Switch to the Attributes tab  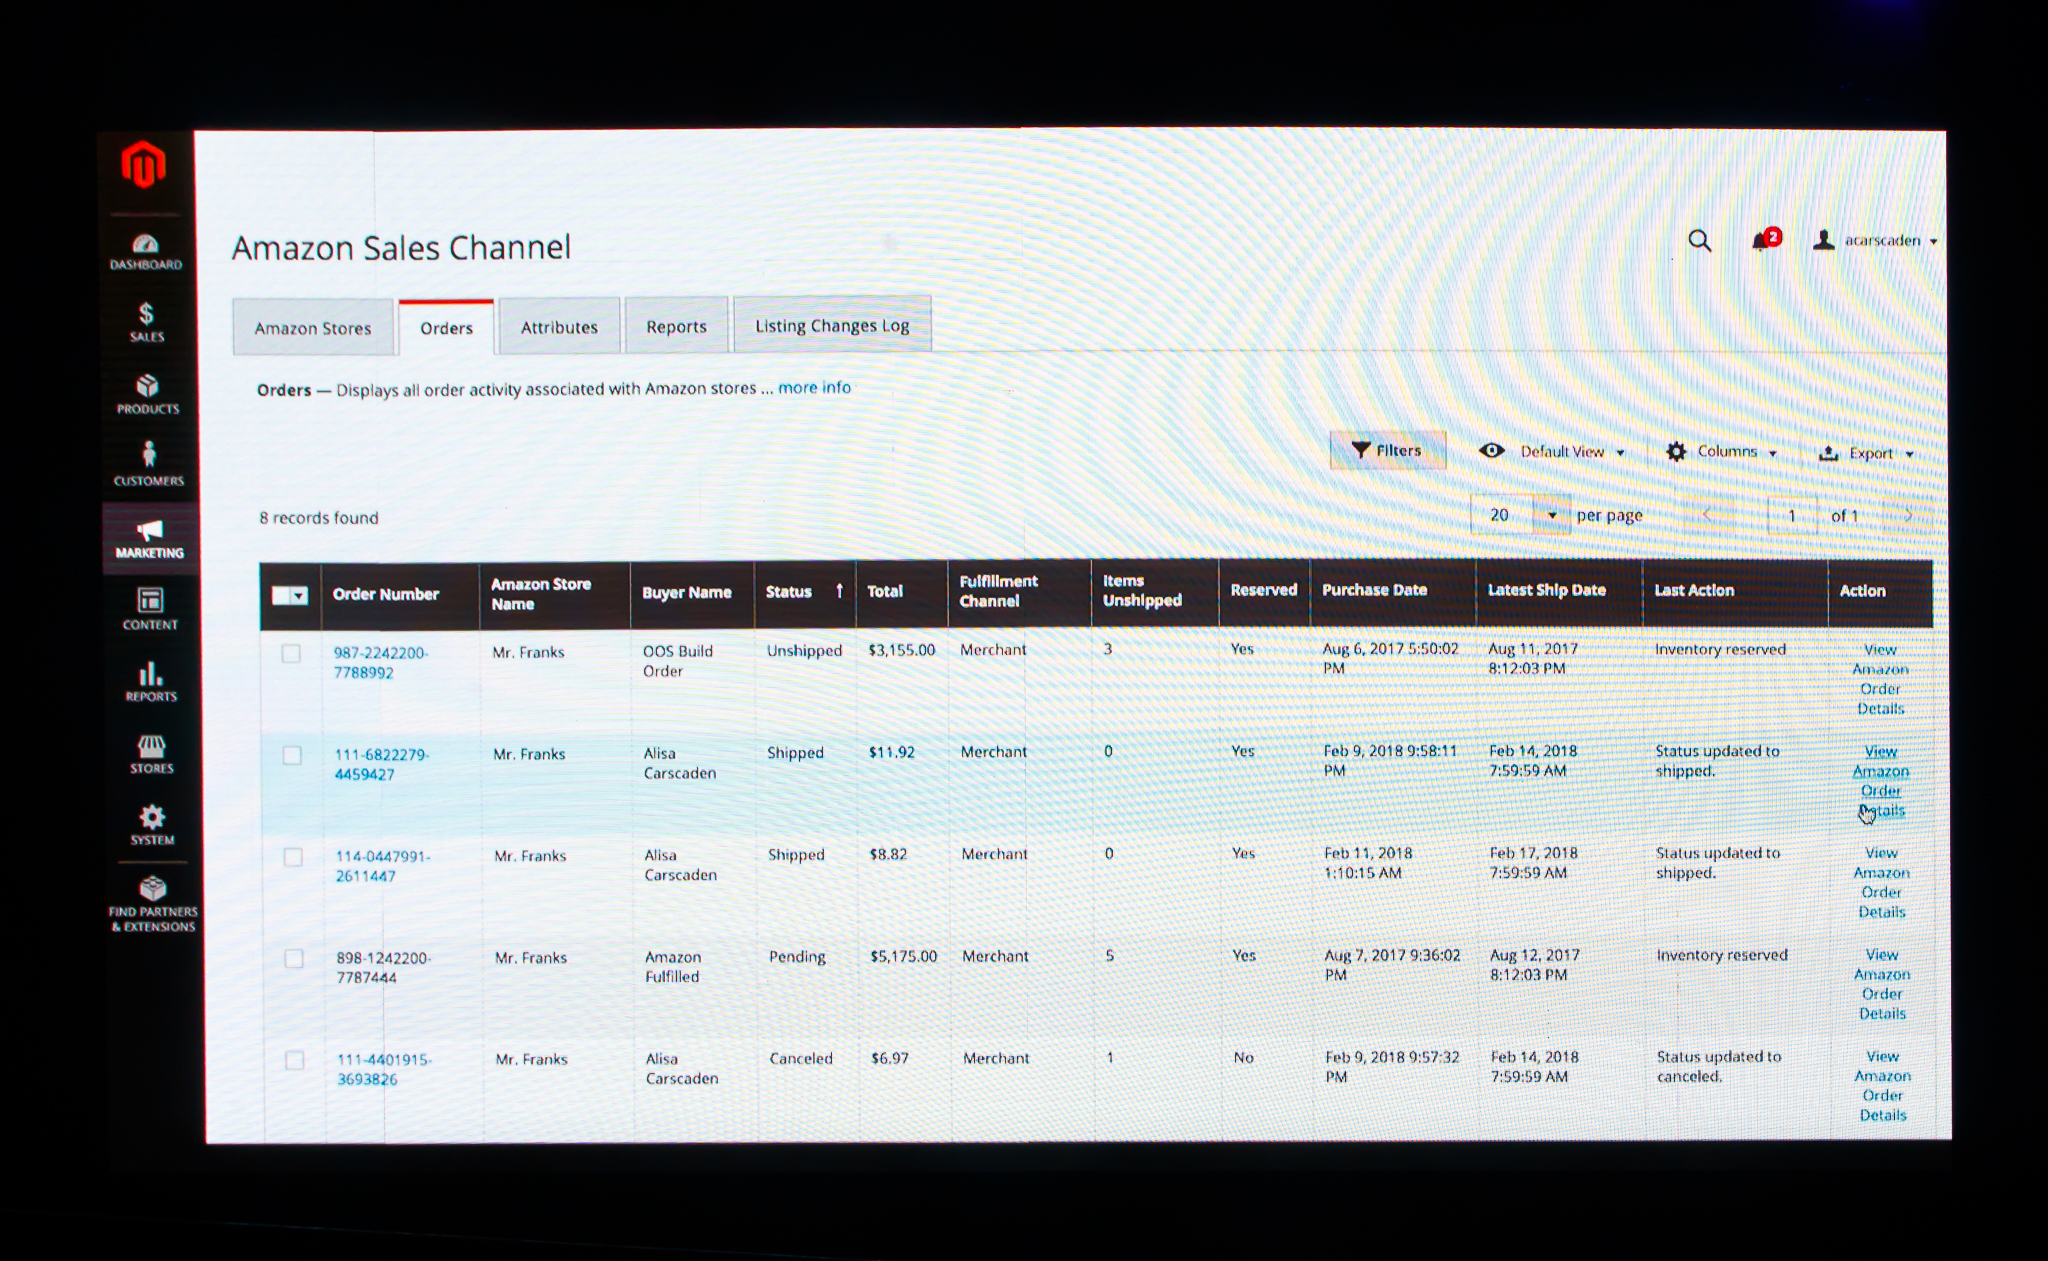(x=559, y=327)
